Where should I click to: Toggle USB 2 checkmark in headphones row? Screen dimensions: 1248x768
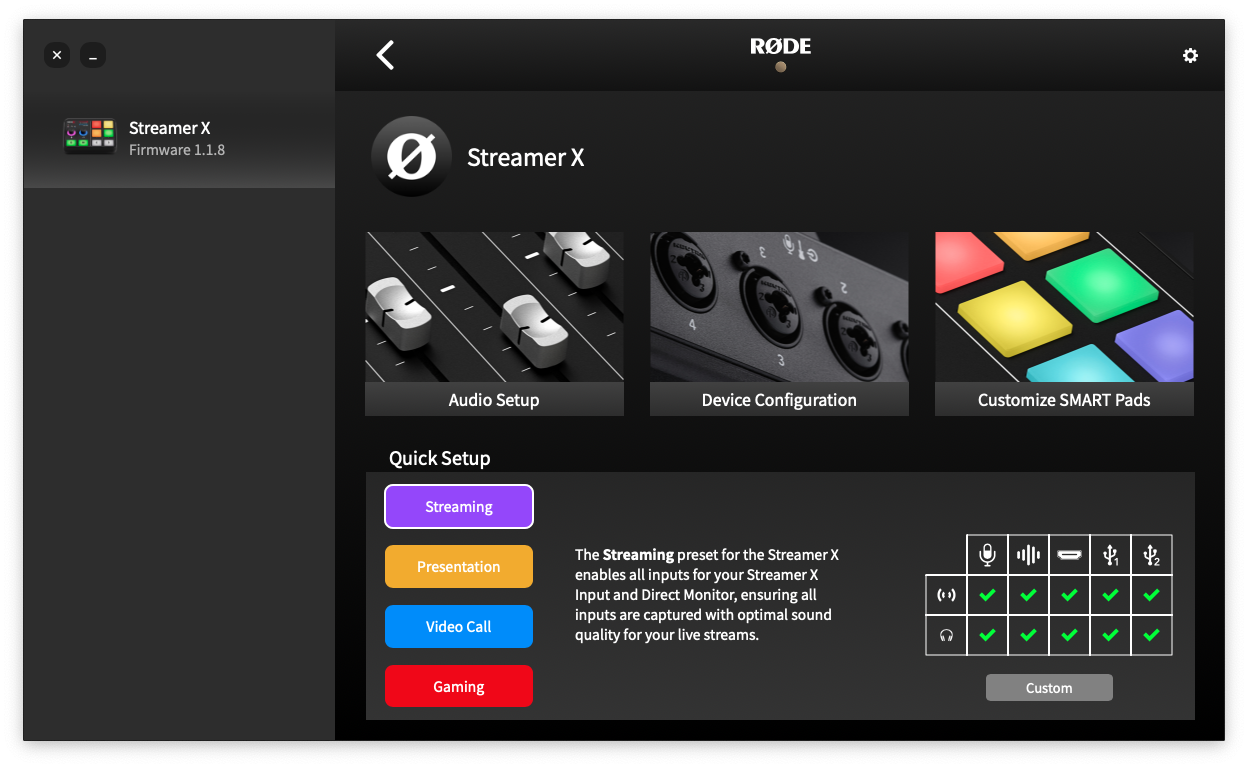pyautogui.click(x=1151, y=635)
